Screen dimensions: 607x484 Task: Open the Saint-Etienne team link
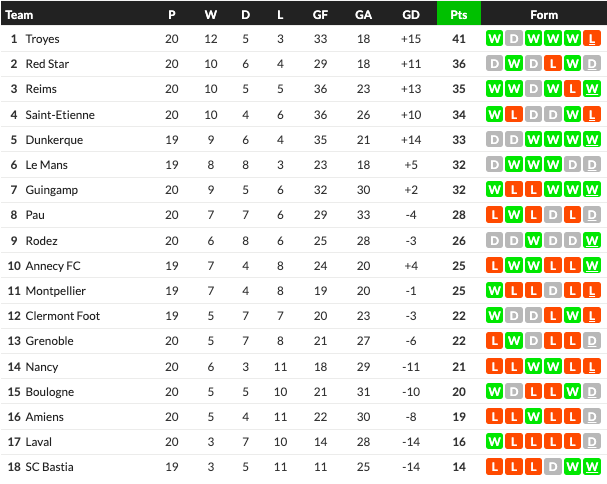pyautogui.click(x=58, y=115)
